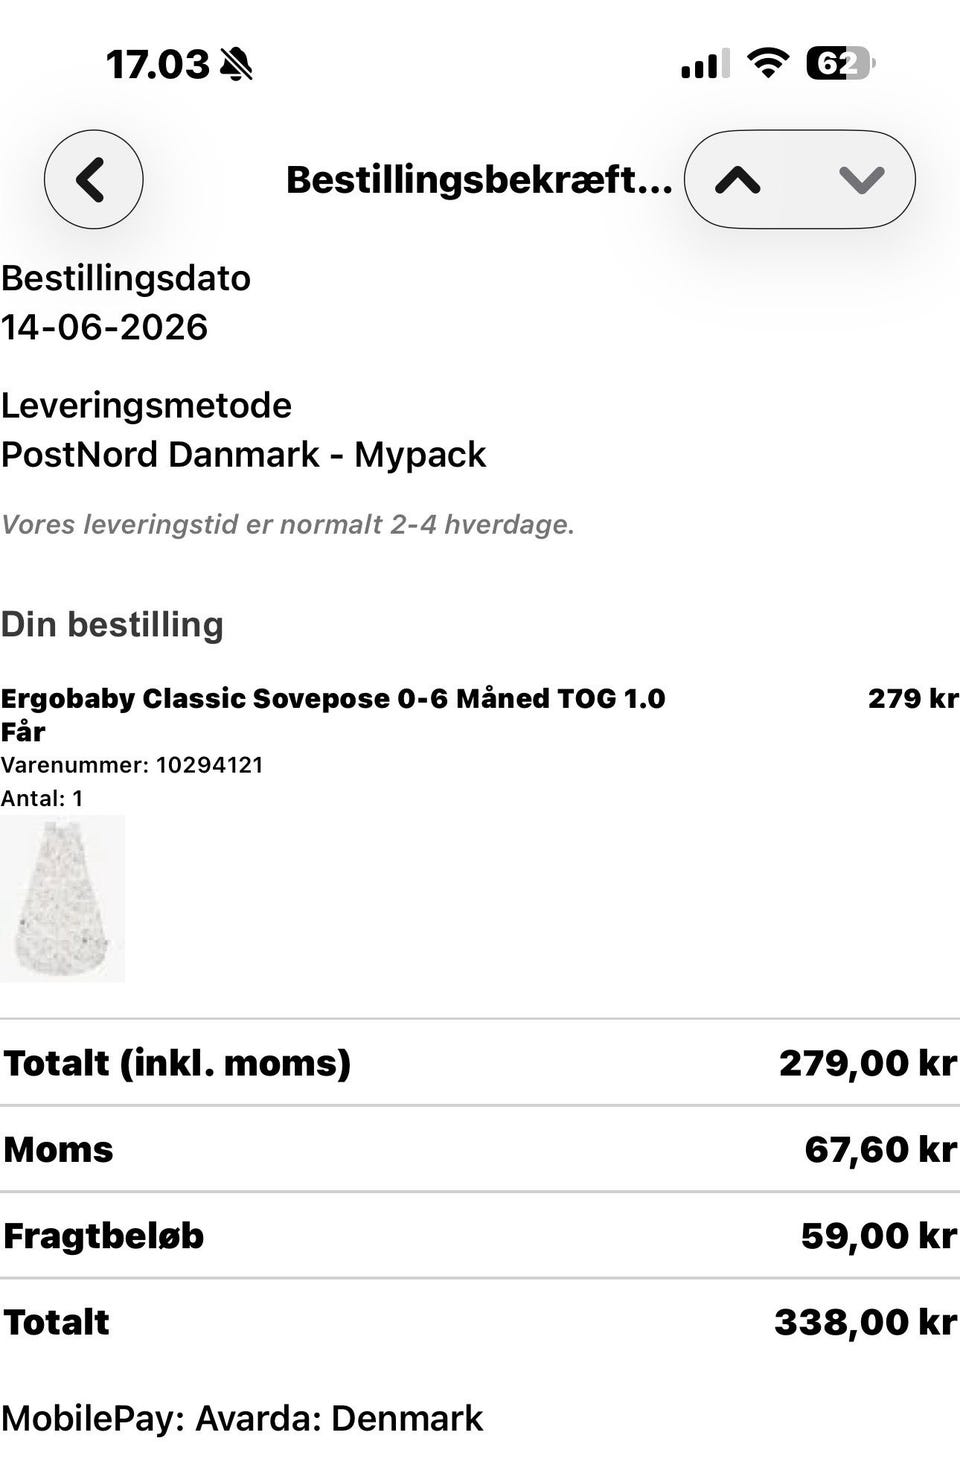The image size is (960, 1476).
Task: Tap PostNord Danmark - Mypack delivery method
Action: point(243,454)
